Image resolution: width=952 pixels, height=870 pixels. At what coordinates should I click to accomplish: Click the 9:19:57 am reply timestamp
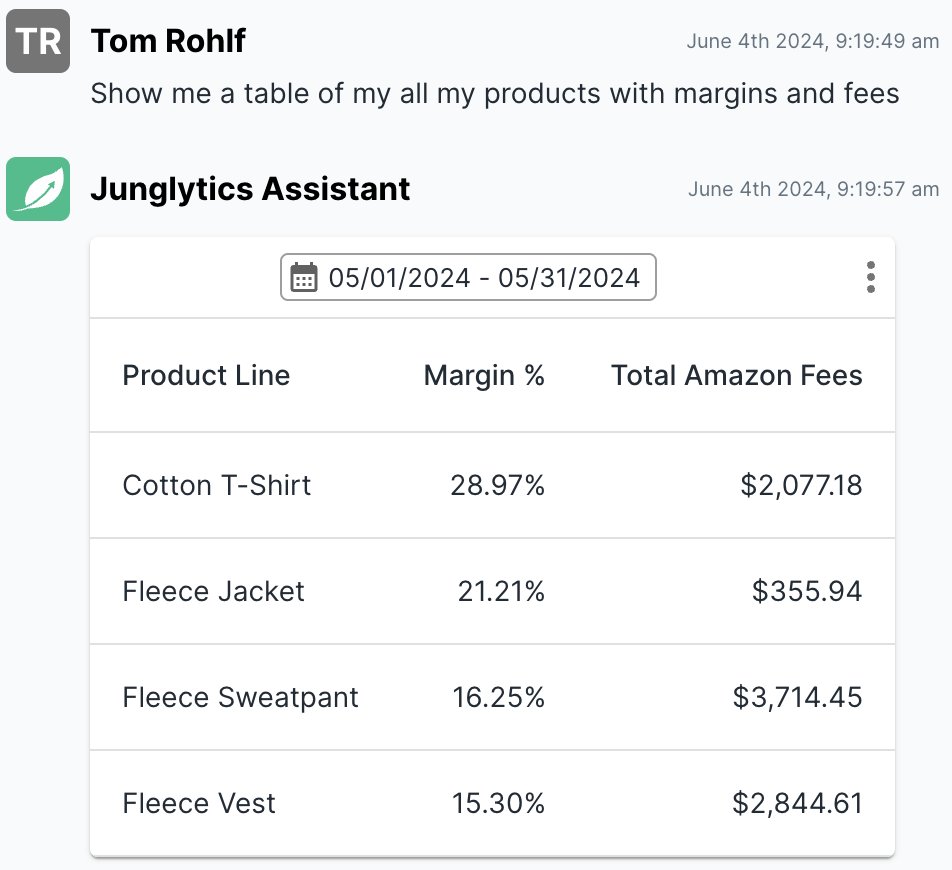(x=812, y=188)
